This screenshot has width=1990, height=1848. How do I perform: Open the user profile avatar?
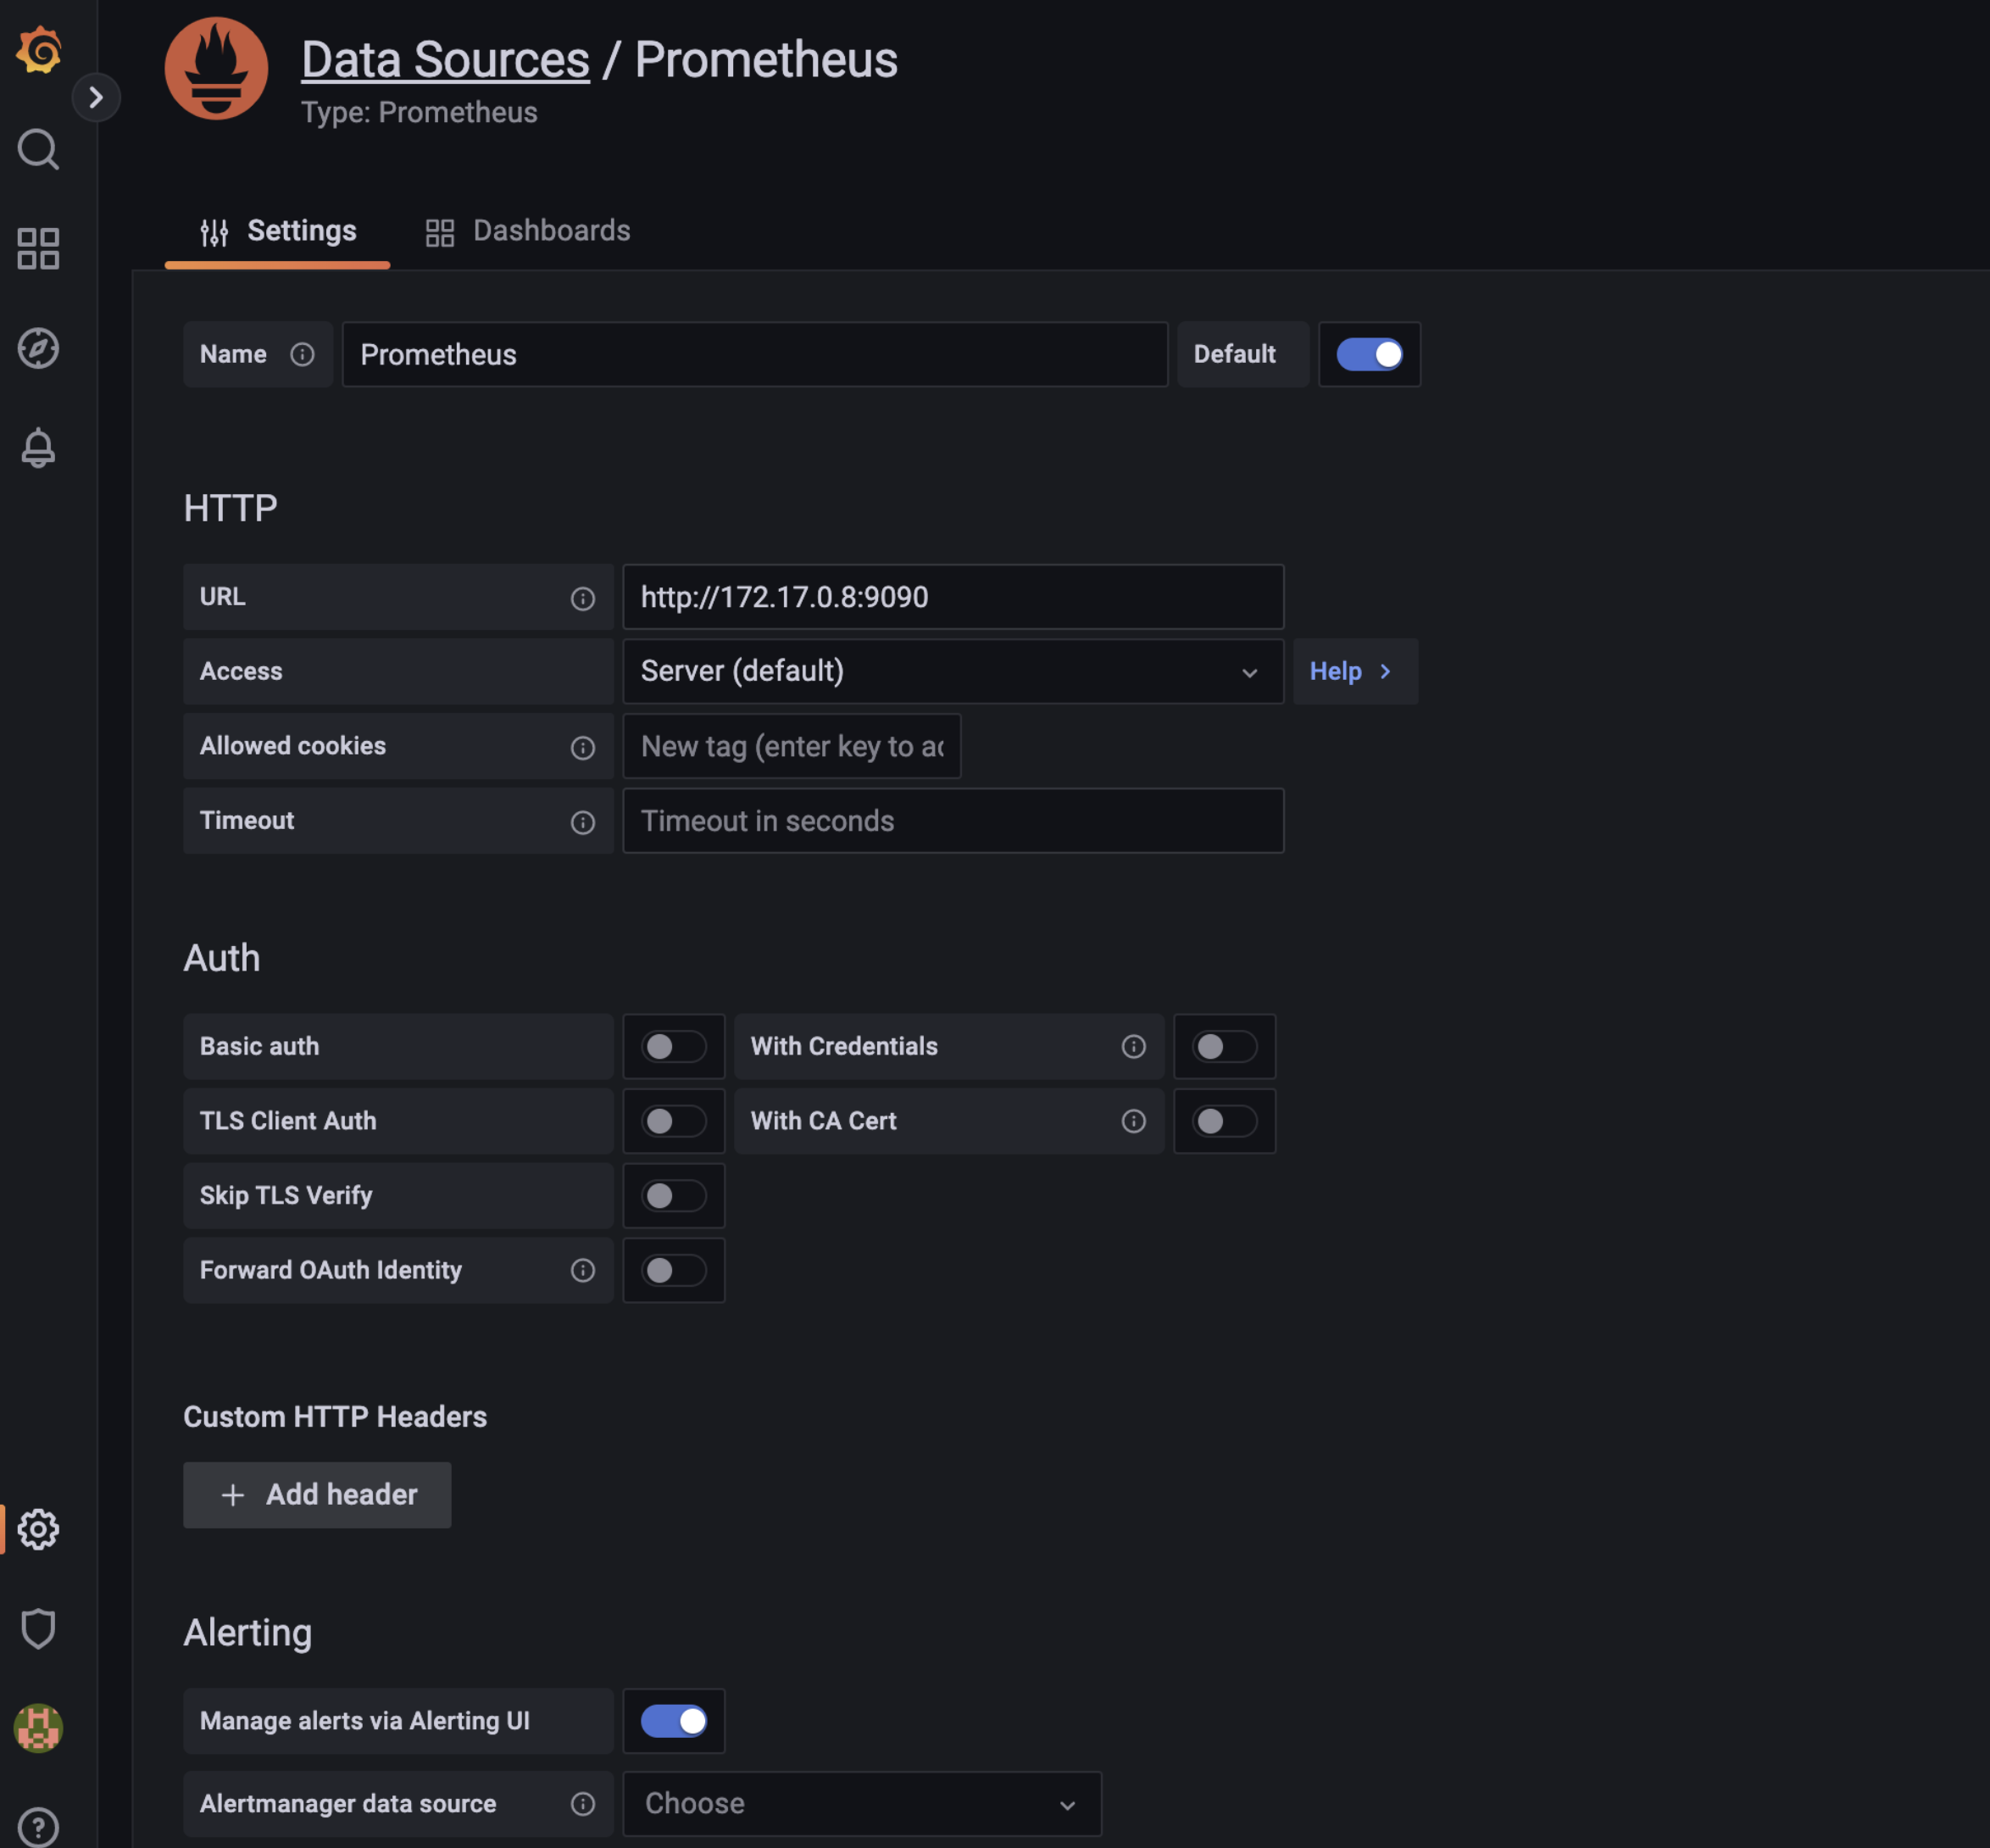38,1728
